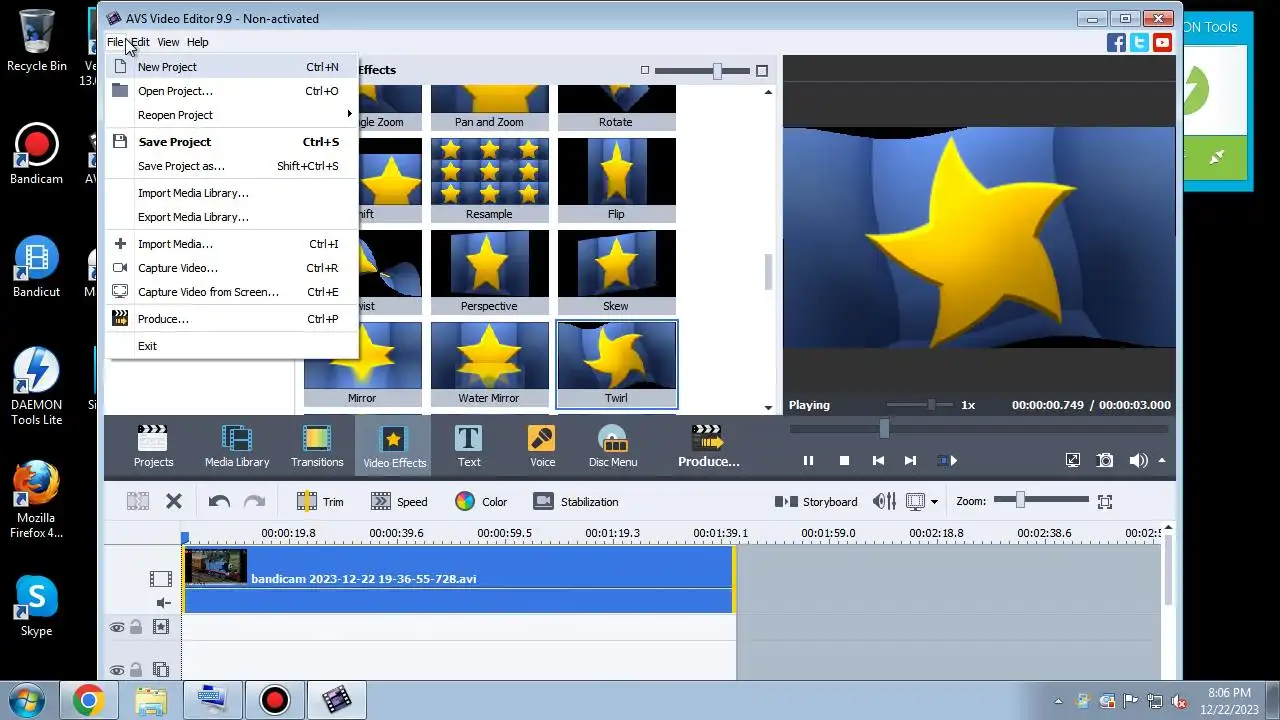Click the zoom-to-fit timeline icon
Viewport: 1280px width, 720px height.
coord(1105,501)
